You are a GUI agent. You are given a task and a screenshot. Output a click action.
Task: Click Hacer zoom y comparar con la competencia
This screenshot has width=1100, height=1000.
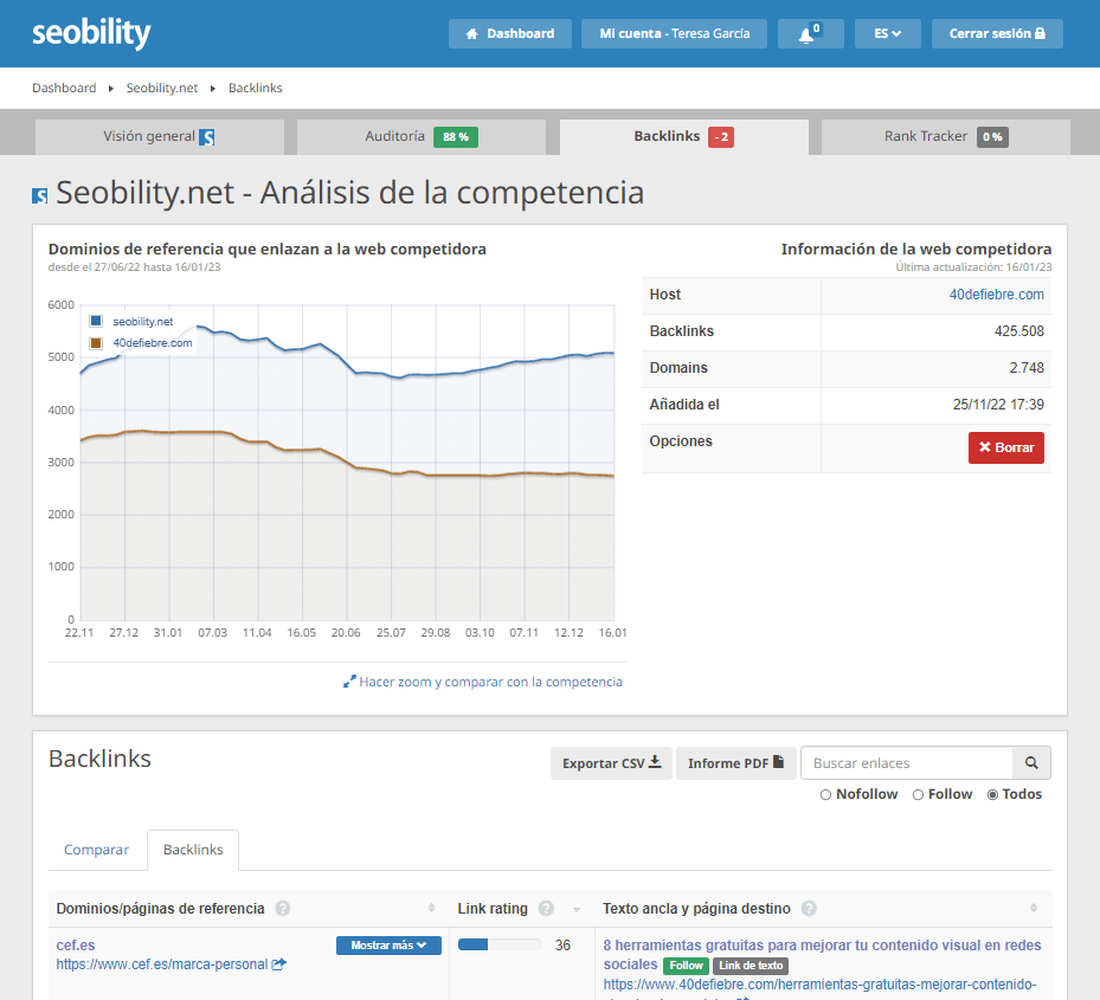[483, 682]
